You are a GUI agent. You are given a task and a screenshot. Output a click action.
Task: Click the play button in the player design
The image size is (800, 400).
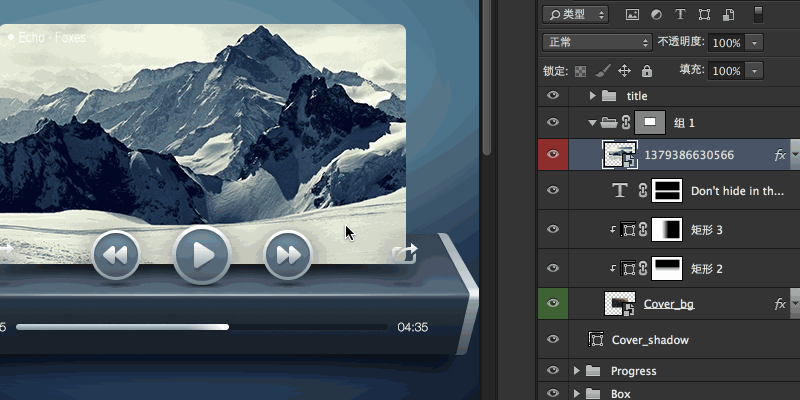202,255
